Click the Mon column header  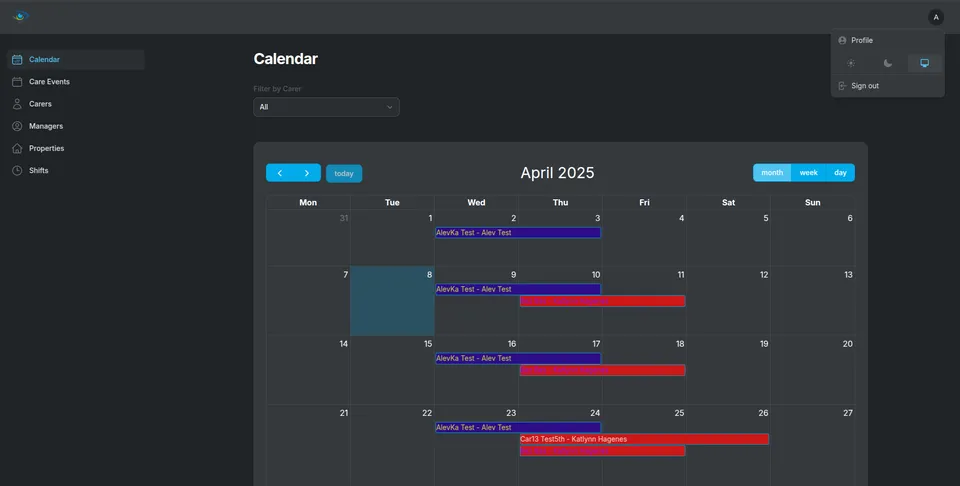[308, 203]
